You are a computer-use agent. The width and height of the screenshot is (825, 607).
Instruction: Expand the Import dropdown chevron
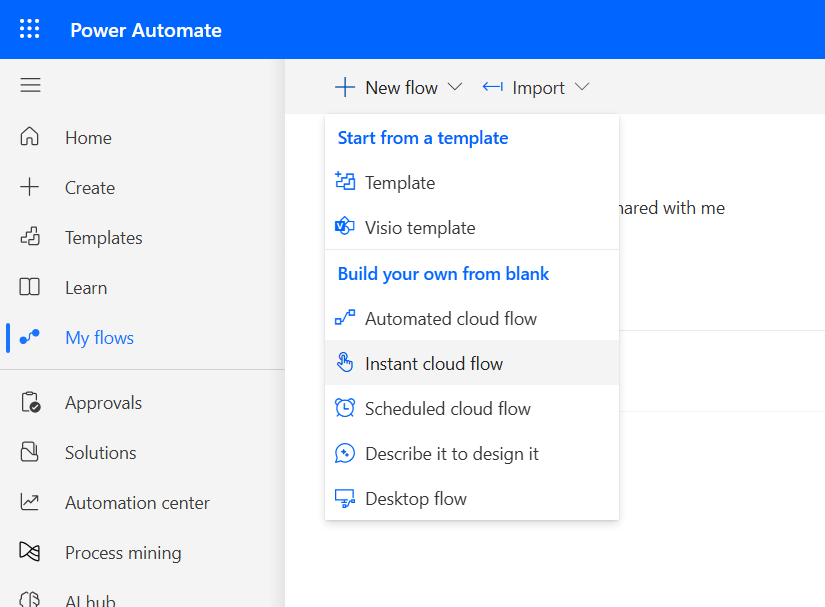click(583, 87)
